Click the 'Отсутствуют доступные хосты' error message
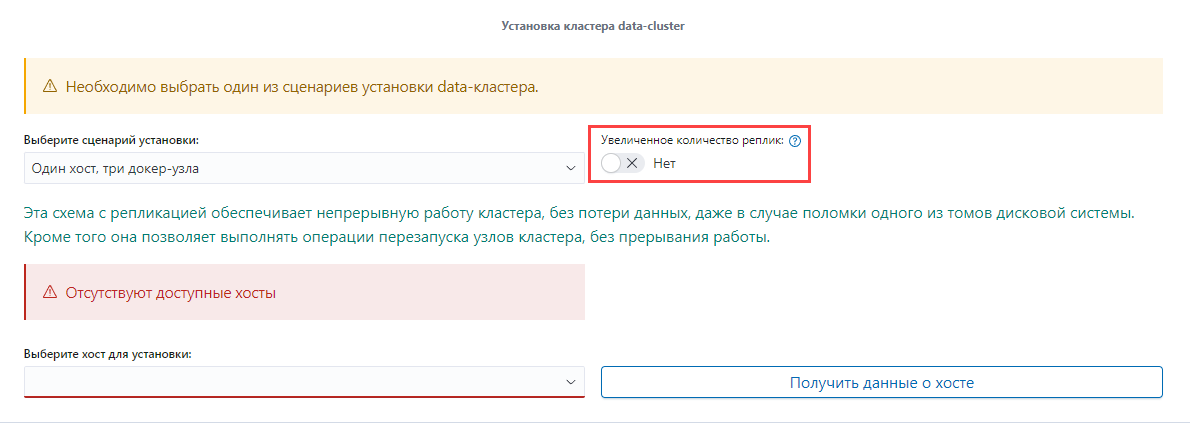The image size is (1190, 423). [170, 292]
